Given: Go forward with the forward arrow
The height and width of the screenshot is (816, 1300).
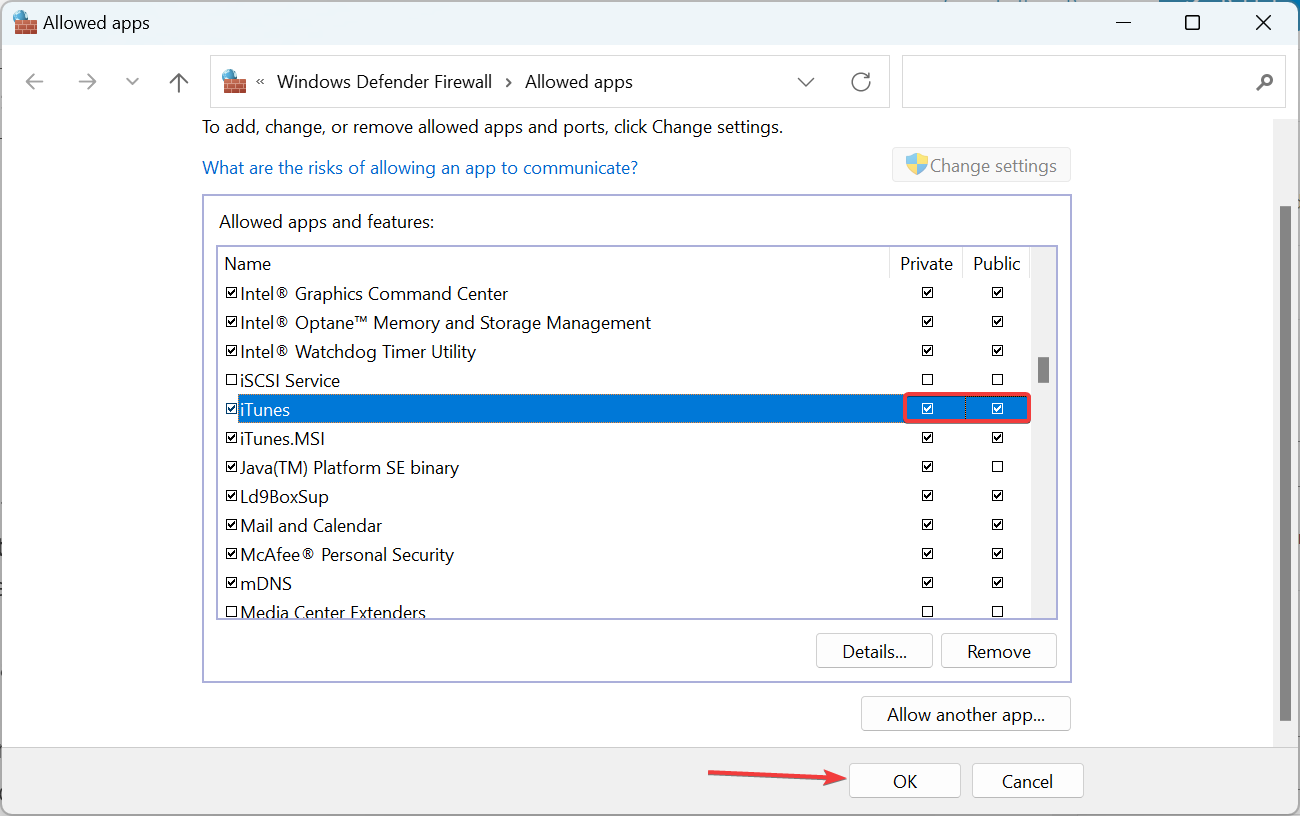Looking at the screenshot, I should coord(87,82).
